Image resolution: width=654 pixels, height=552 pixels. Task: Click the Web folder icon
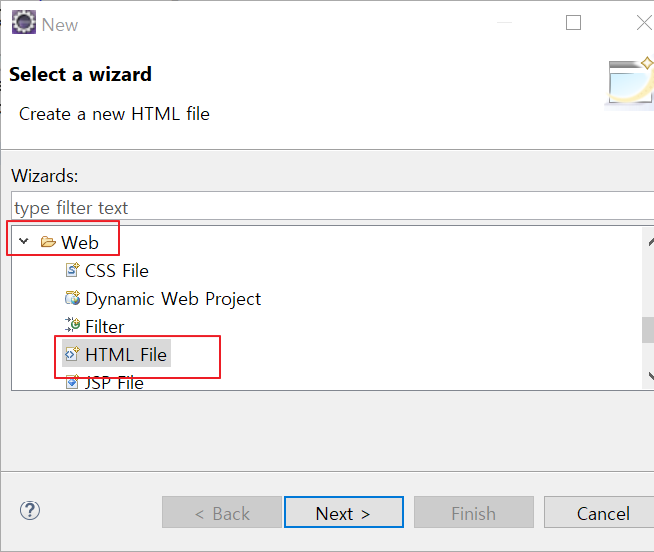48,242
